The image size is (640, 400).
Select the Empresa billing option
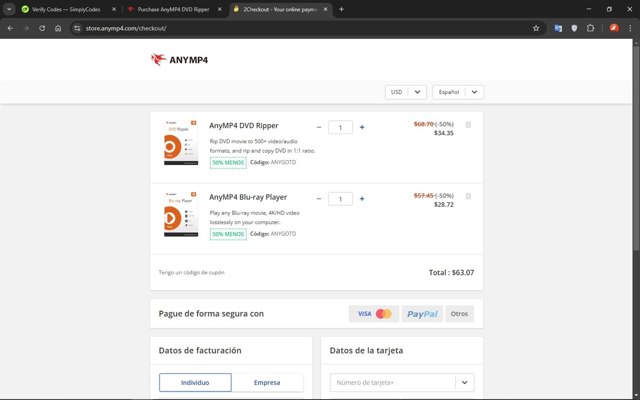[x=267, y=382]
